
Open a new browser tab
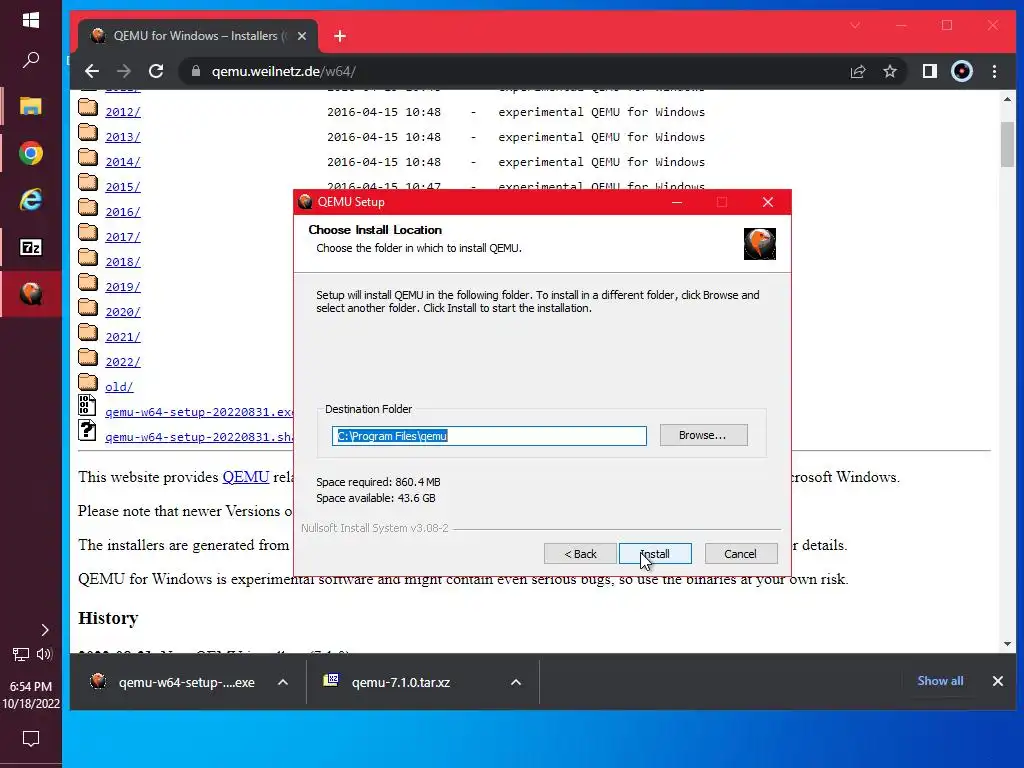tap(340, 36)
